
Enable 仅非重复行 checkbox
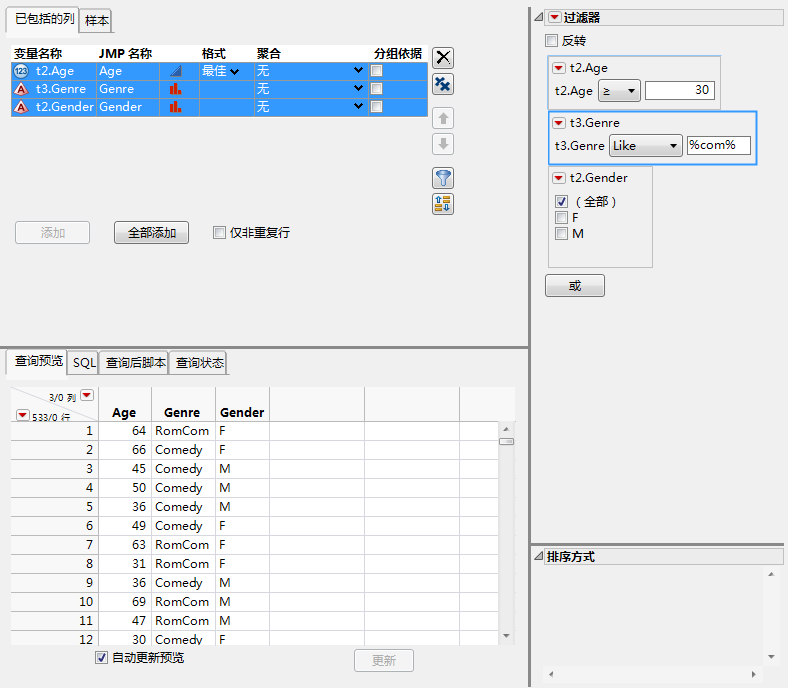pos(219,232)
